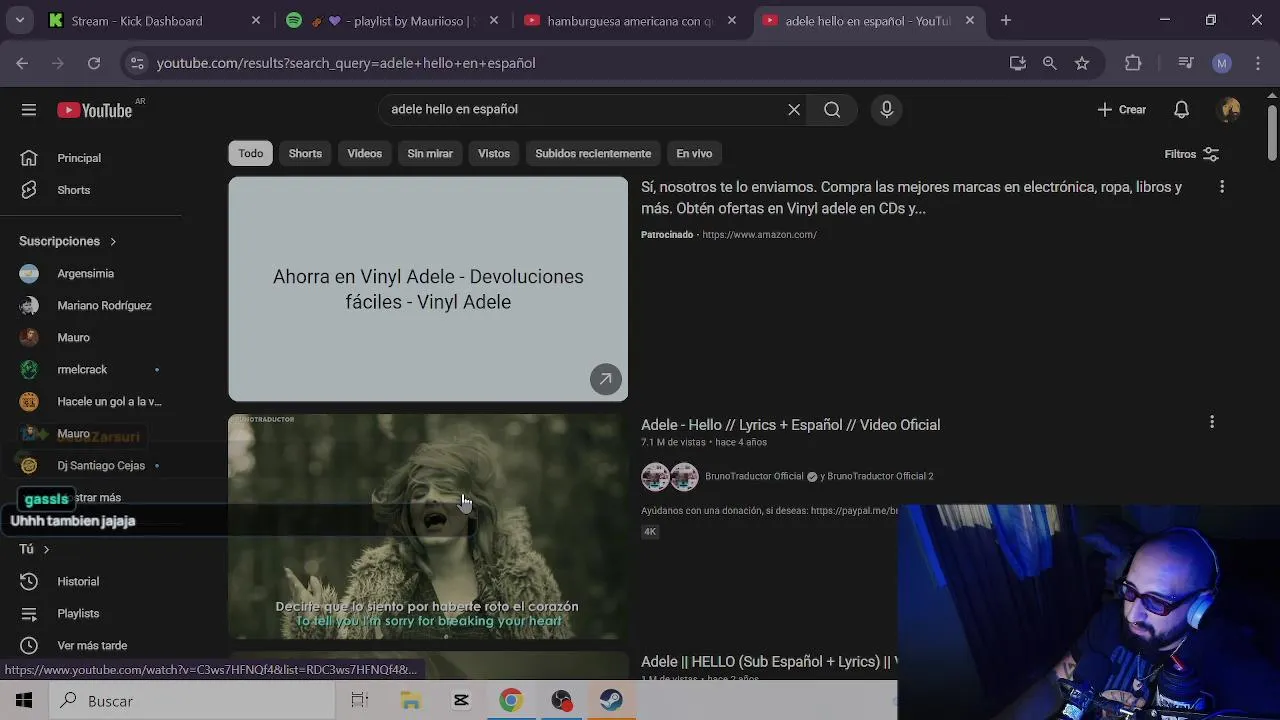Play Adele Hello Lyrics + Español thumbnail
This screenshot has height=720, width=1280.
click(x=428, y=527)
